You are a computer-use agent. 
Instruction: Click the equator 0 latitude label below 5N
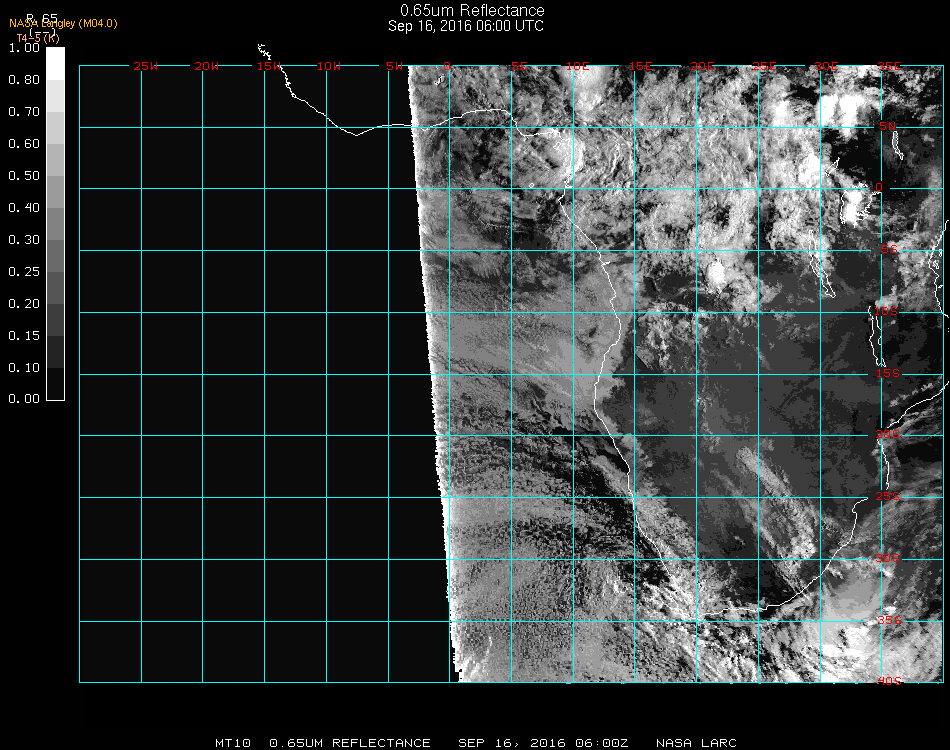(879, 188)
